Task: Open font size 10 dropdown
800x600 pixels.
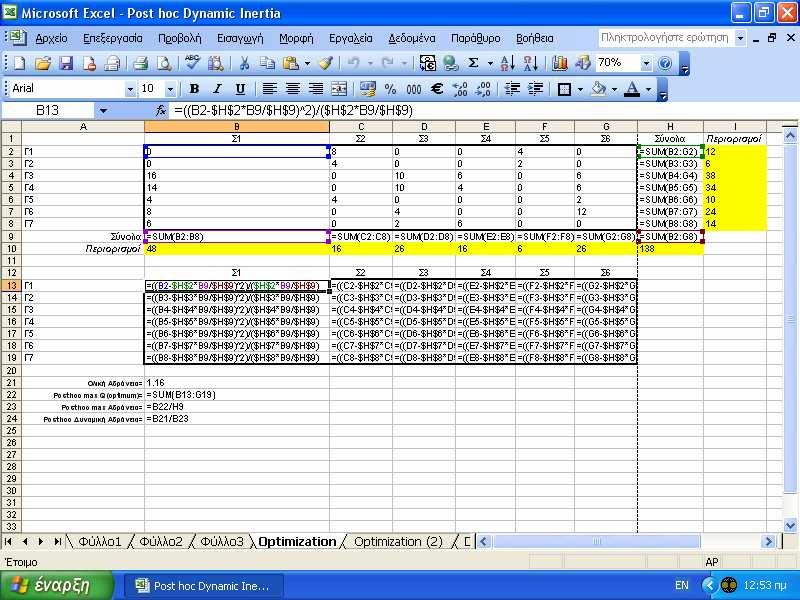Action: pyautogui.click(x=170, y=89)
